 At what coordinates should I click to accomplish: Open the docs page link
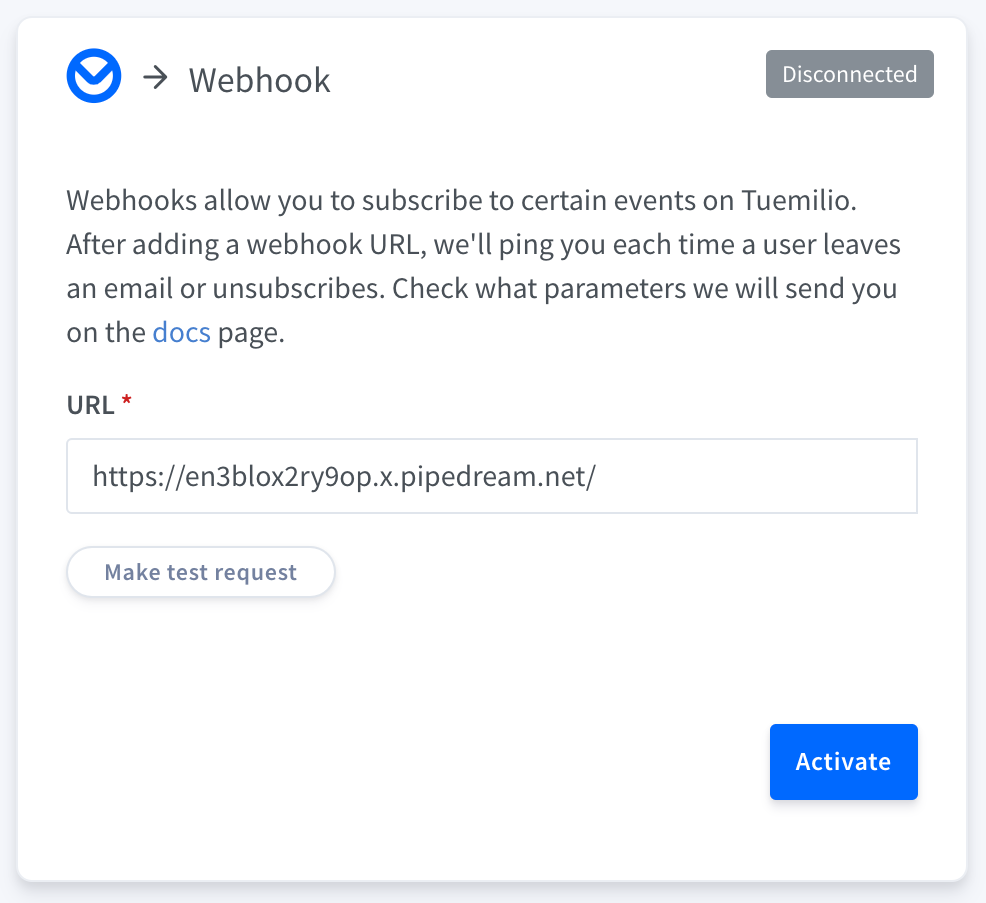click(181, 333)
